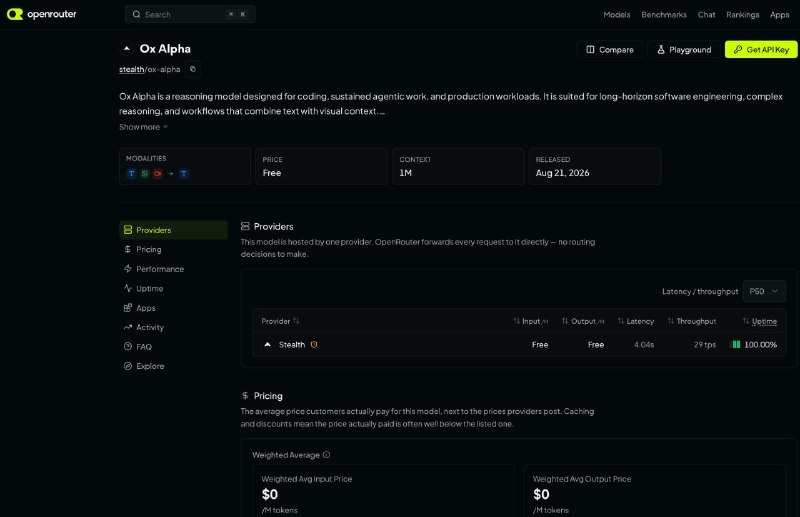This screenshot has width=800, height=517.
Task: Click the 4.04s latency value
Action: point(644,344)
